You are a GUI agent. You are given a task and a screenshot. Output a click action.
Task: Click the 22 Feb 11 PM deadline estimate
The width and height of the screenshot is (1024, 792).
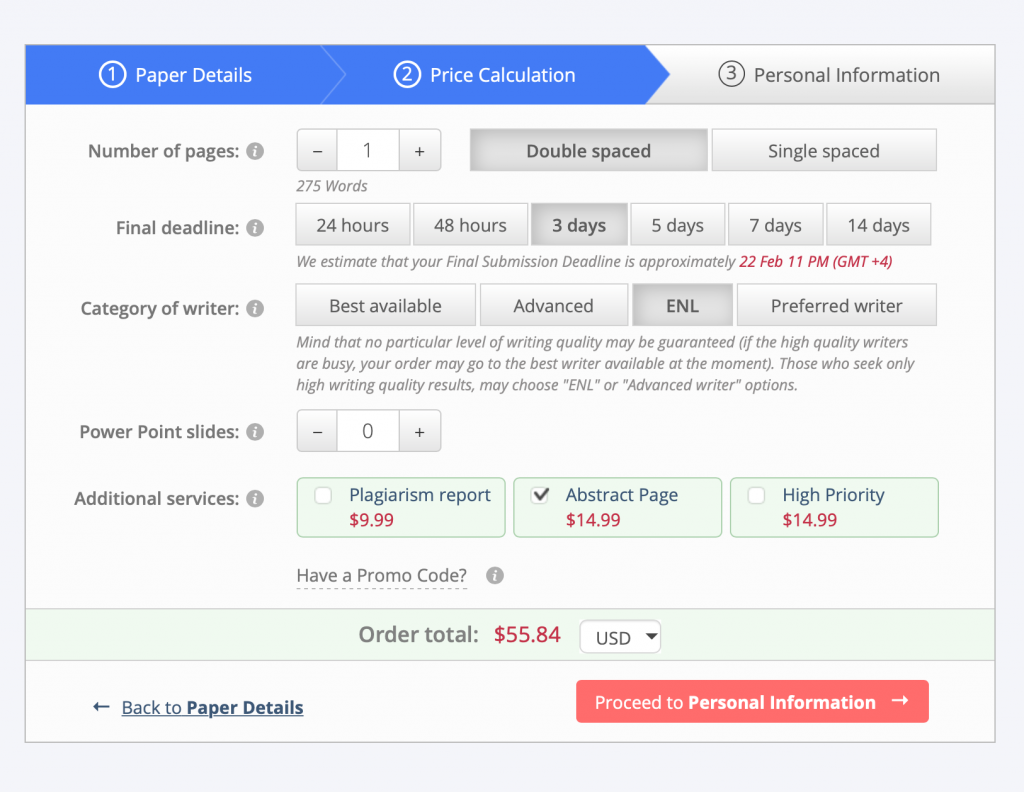point(816,262)
